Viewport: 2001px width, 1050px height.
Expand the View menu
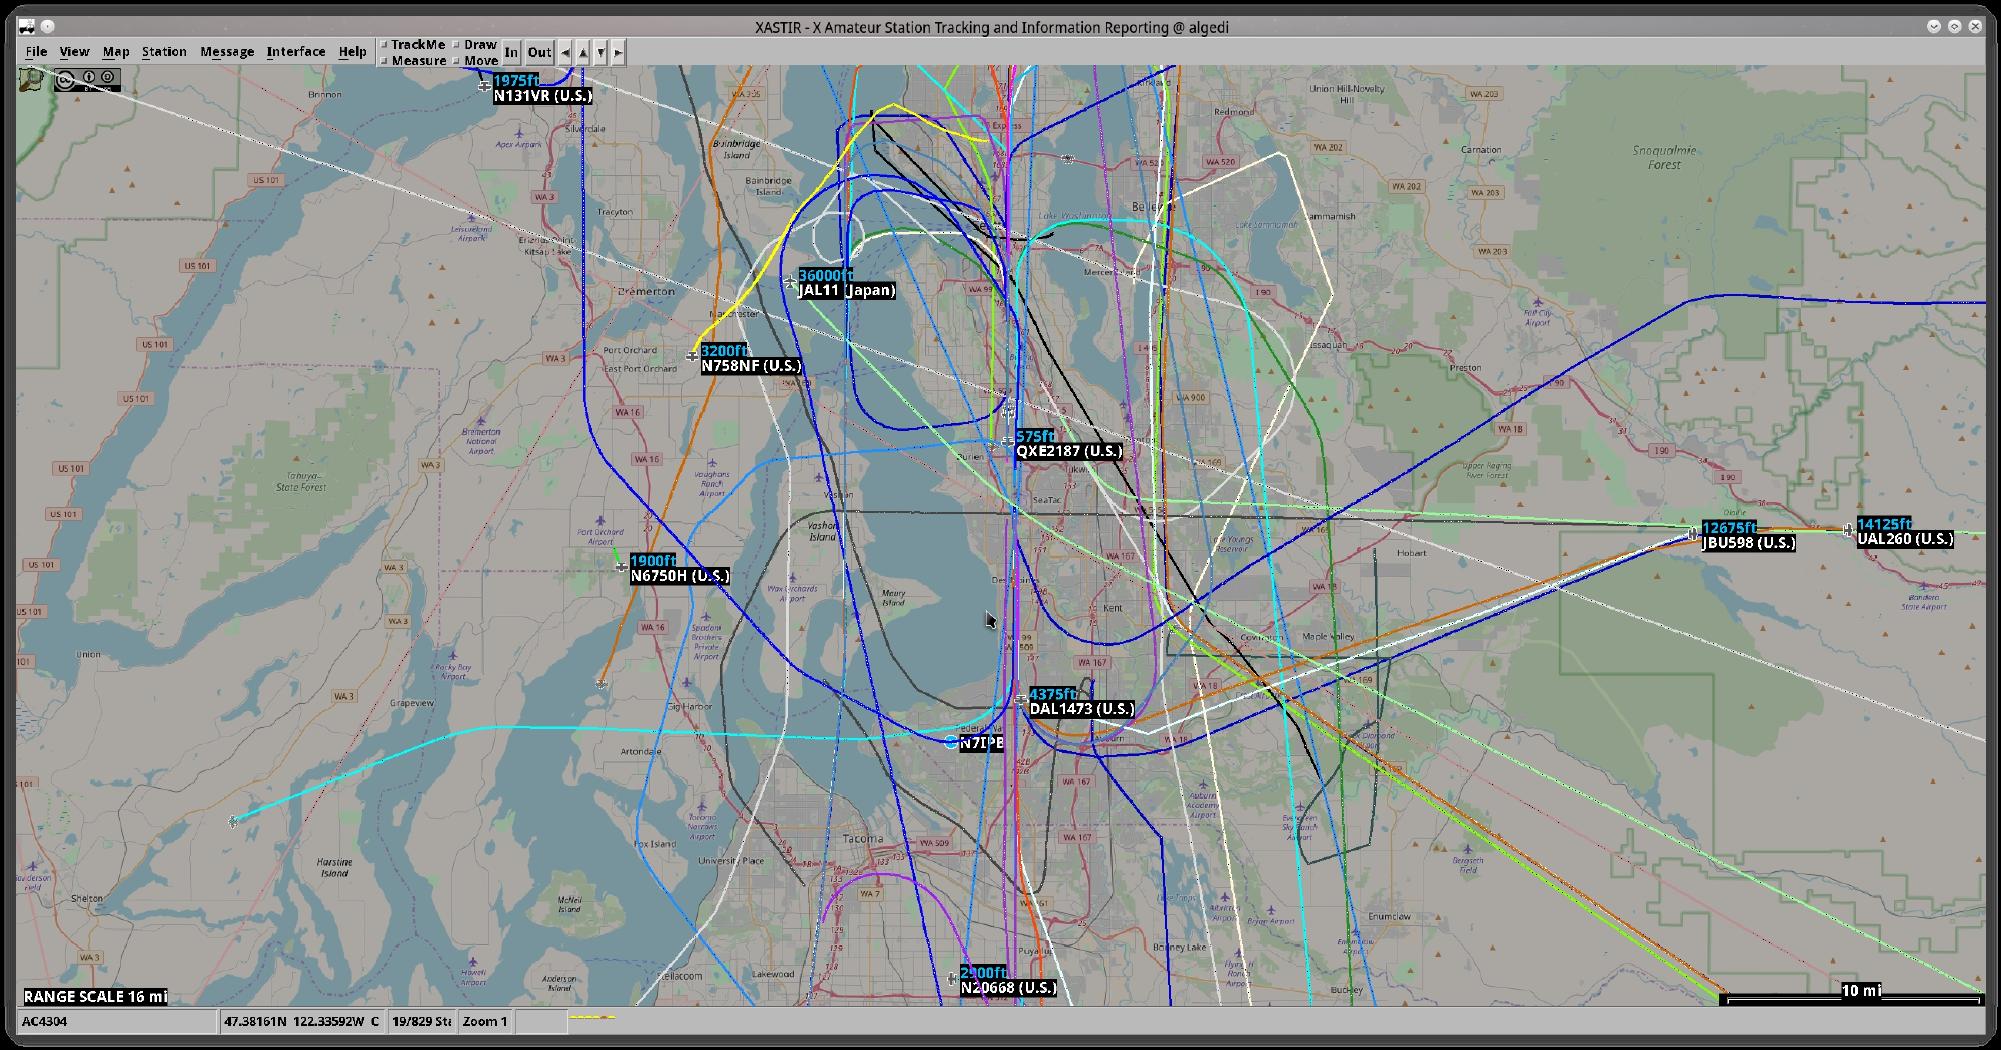click(x=74, y=52)
